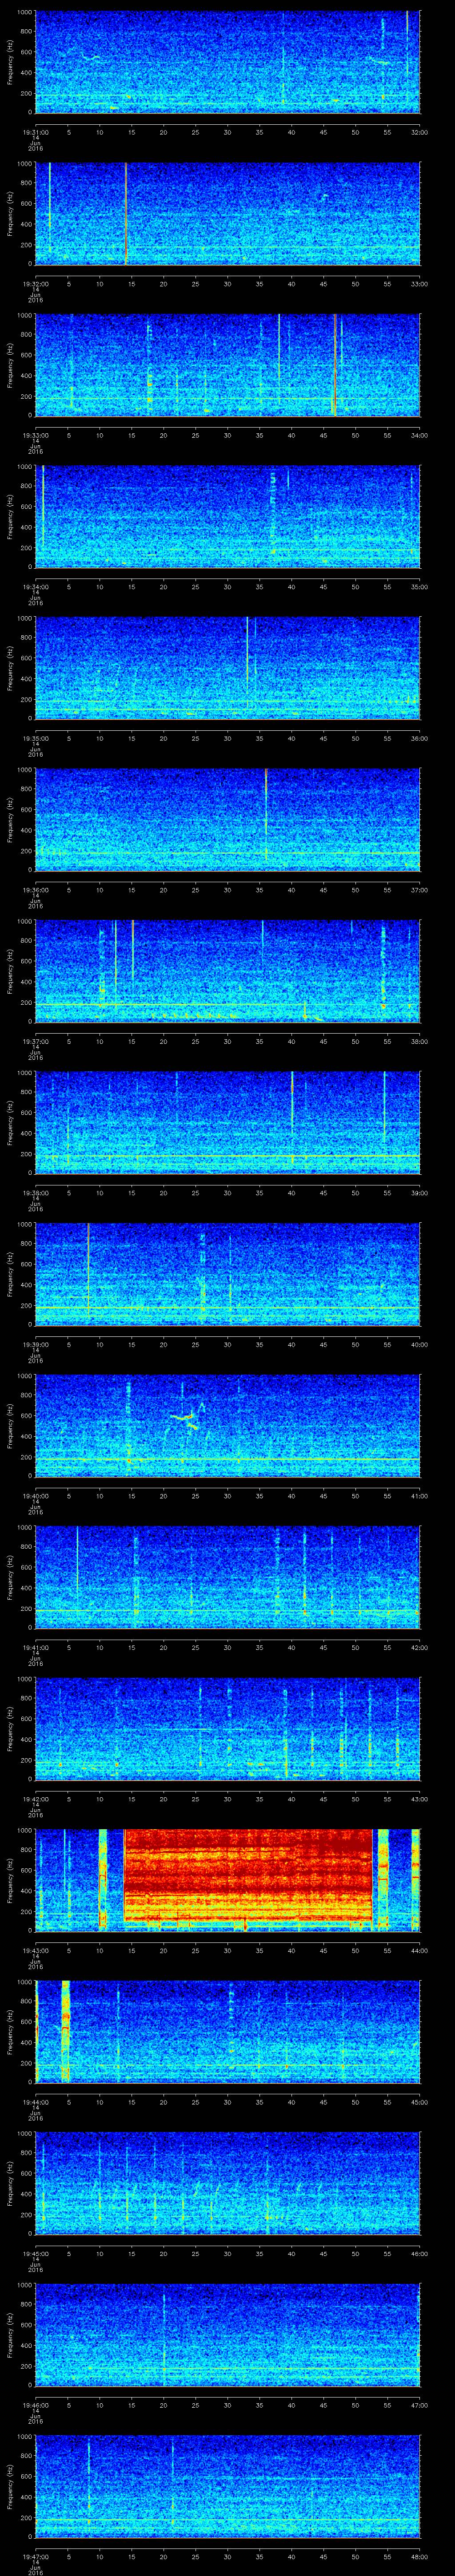This screenshot has width=455, height=2576.
Task: Select the spectrogram panel starting at 19:41:00
Action: click(x=228, y=1577)
